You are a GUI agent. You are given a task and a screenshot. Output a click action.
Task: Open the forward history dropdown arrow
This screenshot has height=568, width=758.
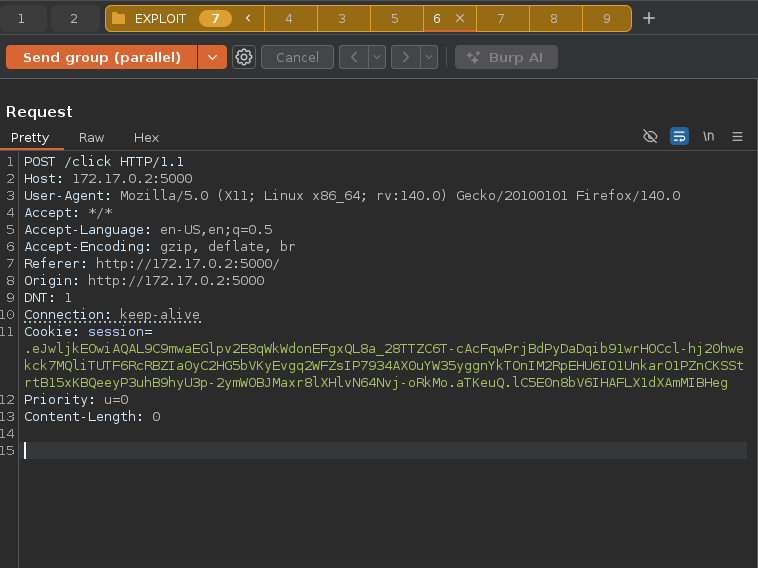point(429,57)
